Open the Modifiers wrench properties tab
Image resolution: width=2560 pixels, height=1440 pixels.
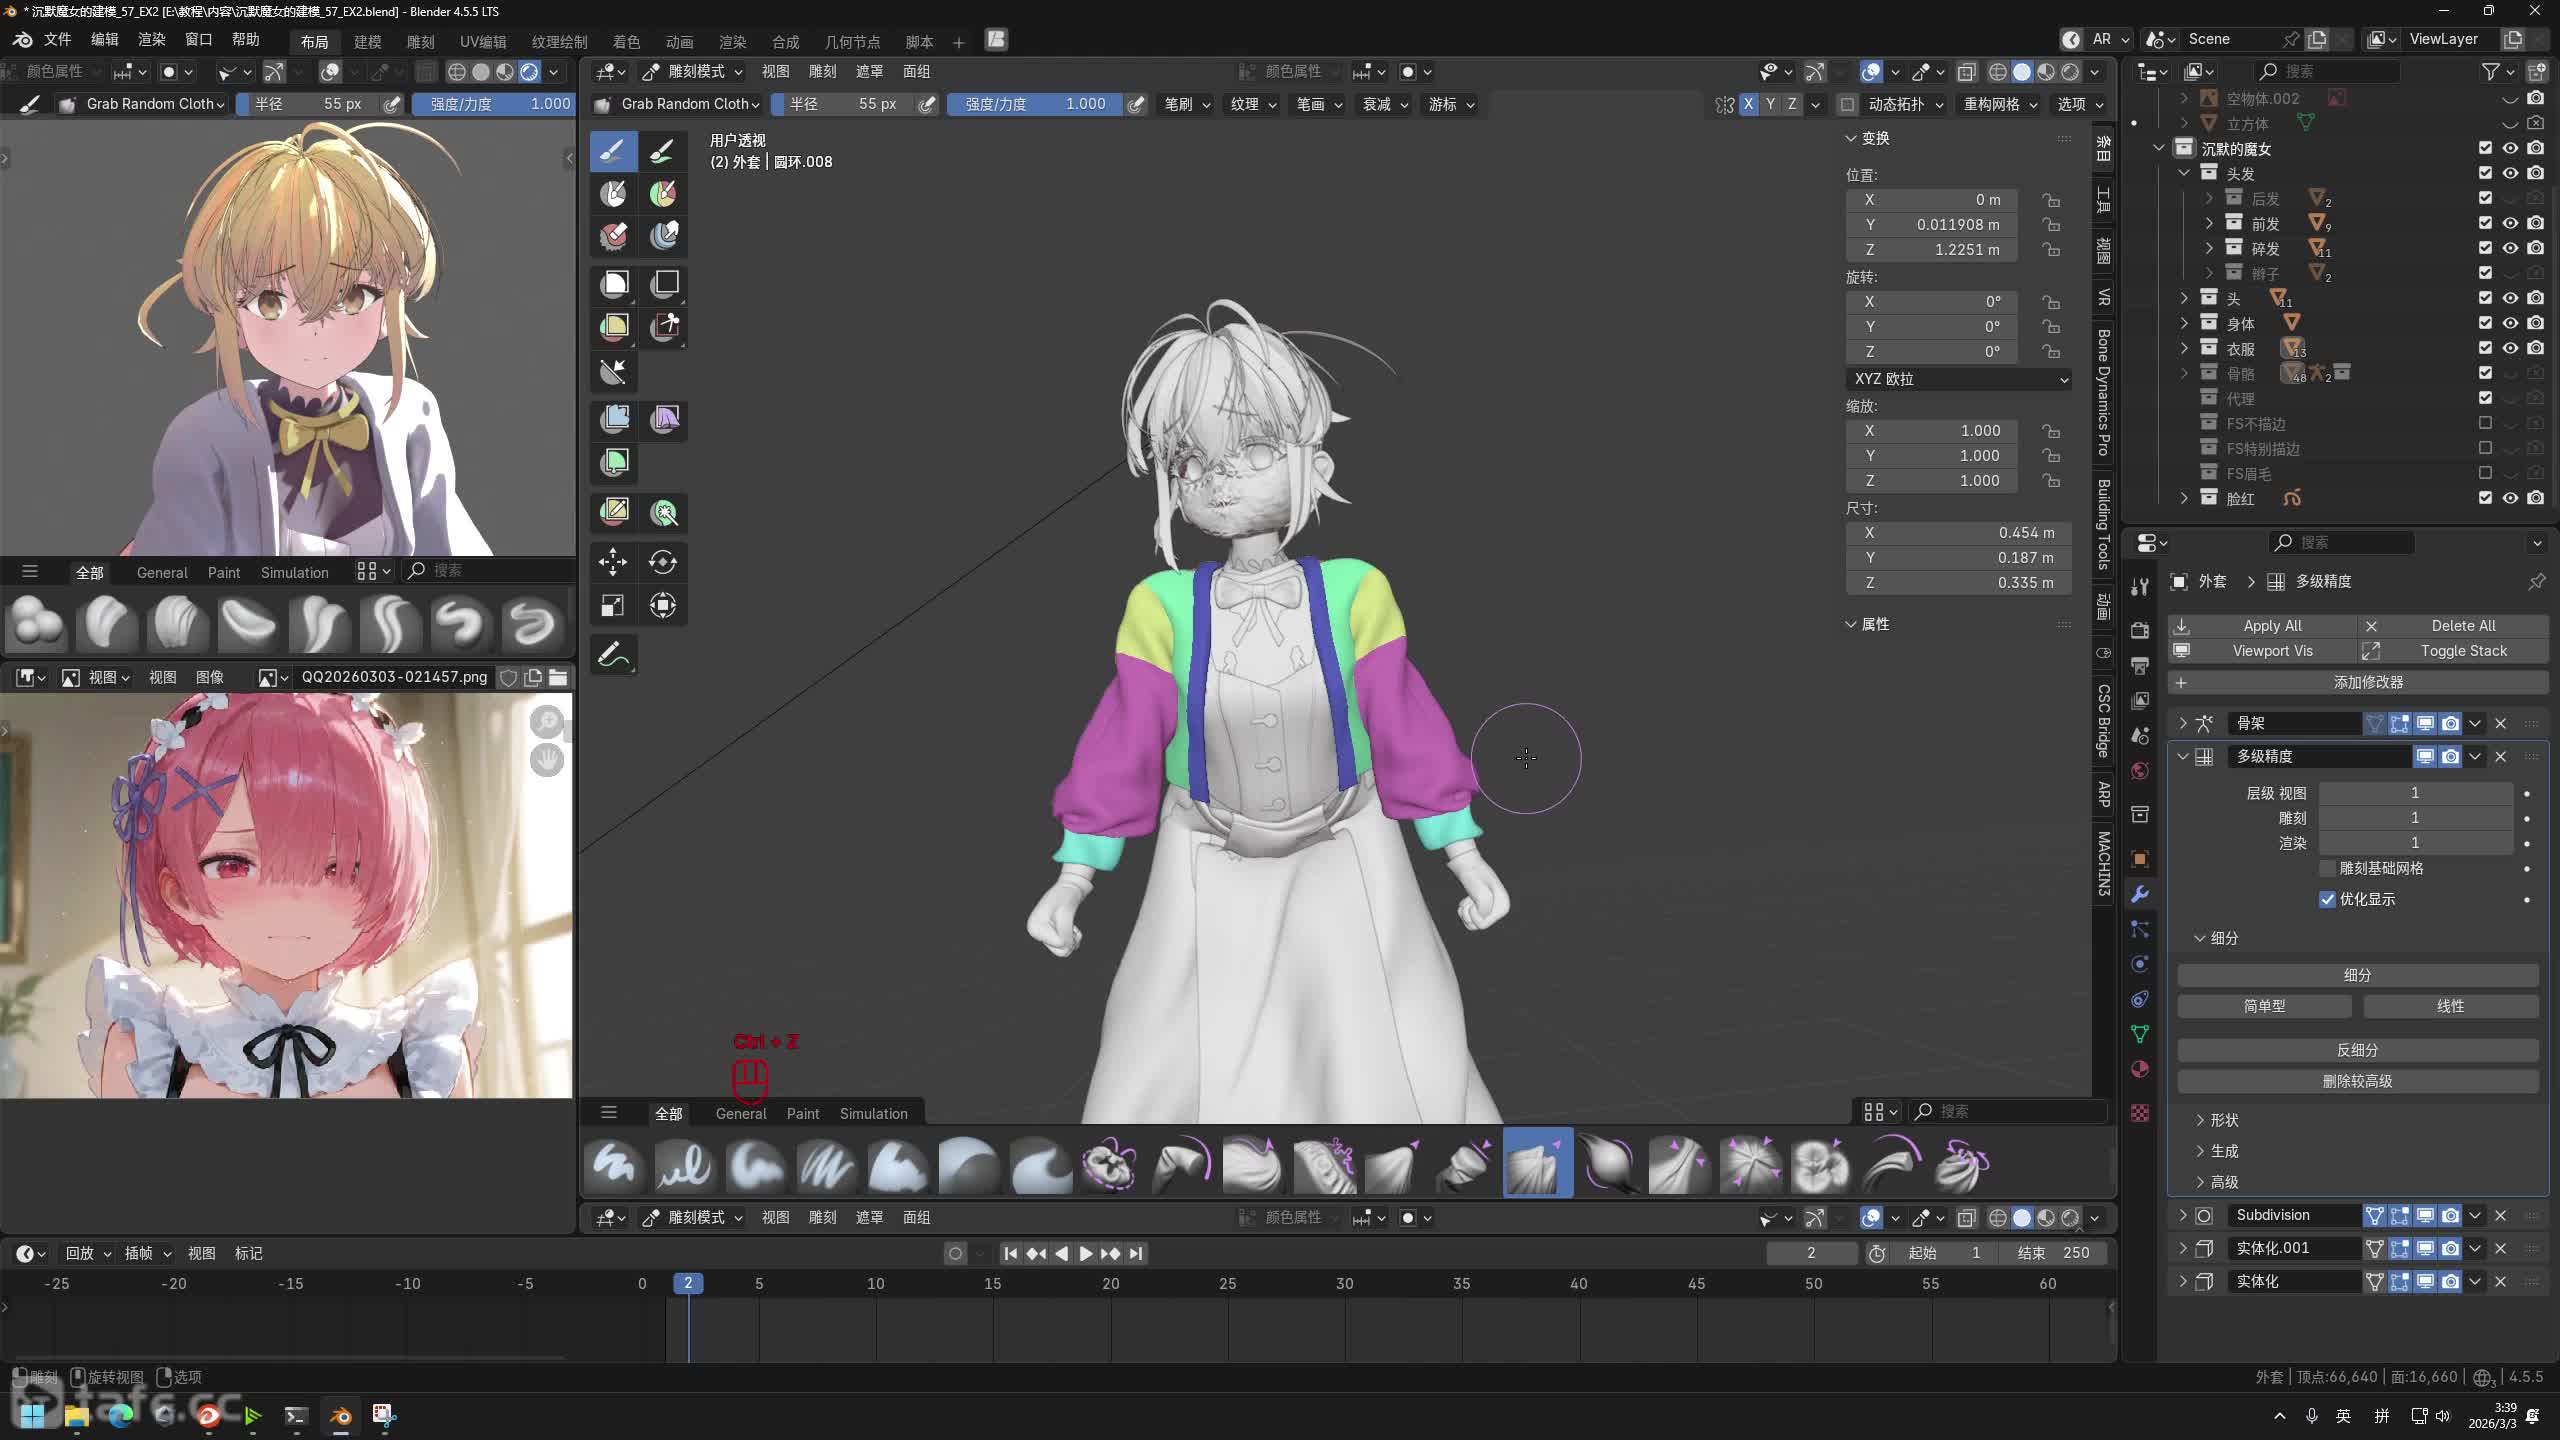click(2140, 894)
